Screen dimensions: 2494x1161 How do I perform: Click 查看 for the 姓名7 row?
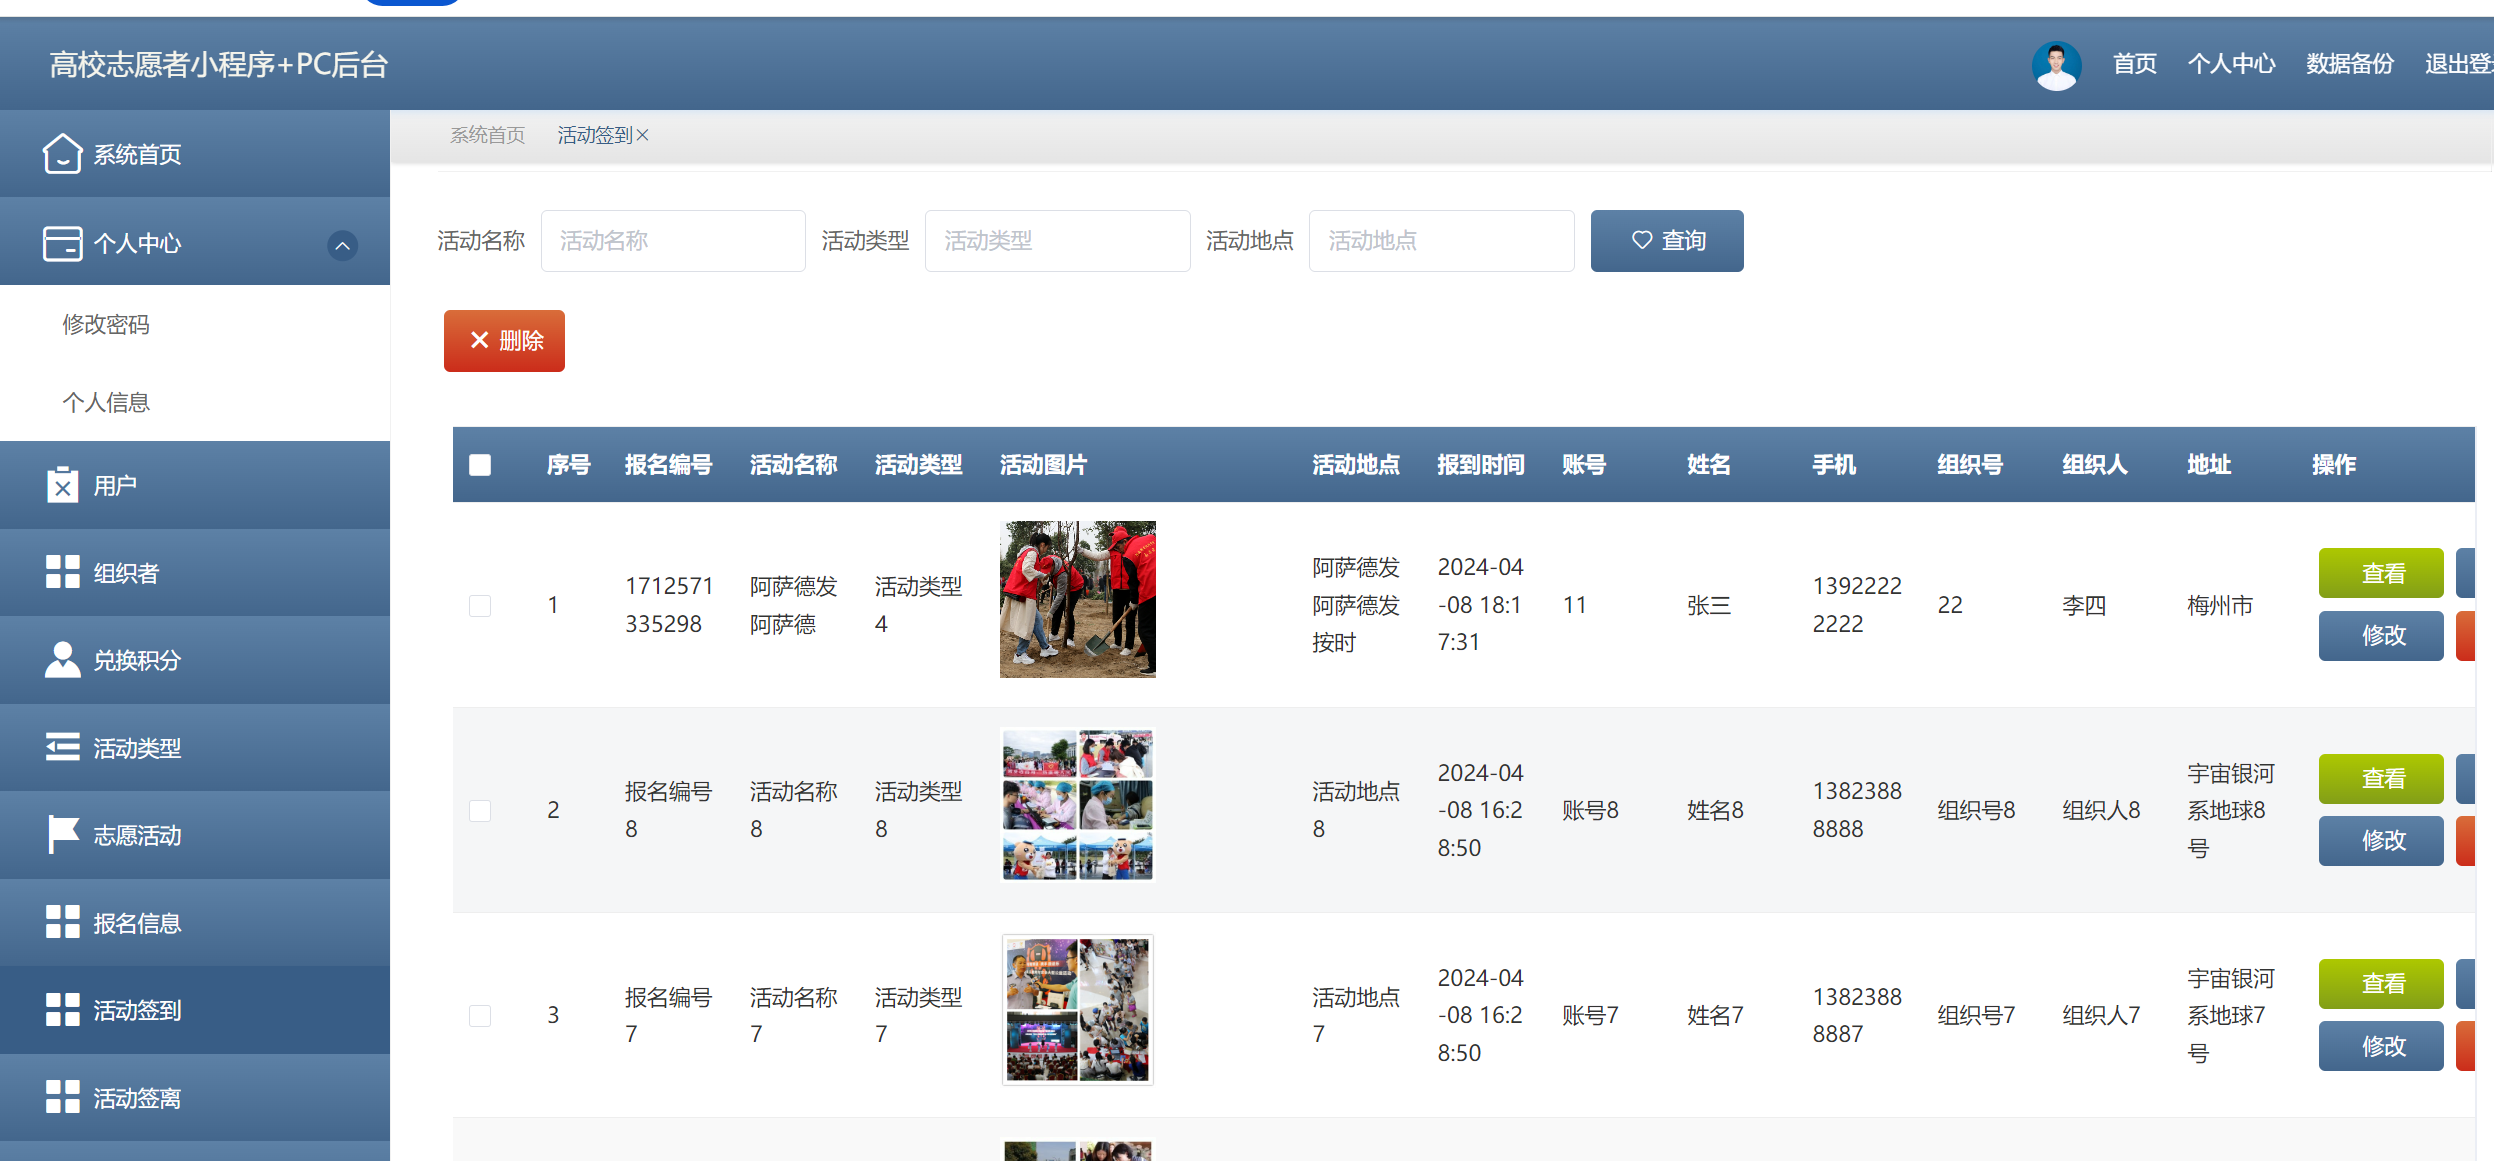pyautogui.click(x=2381, y=984)
